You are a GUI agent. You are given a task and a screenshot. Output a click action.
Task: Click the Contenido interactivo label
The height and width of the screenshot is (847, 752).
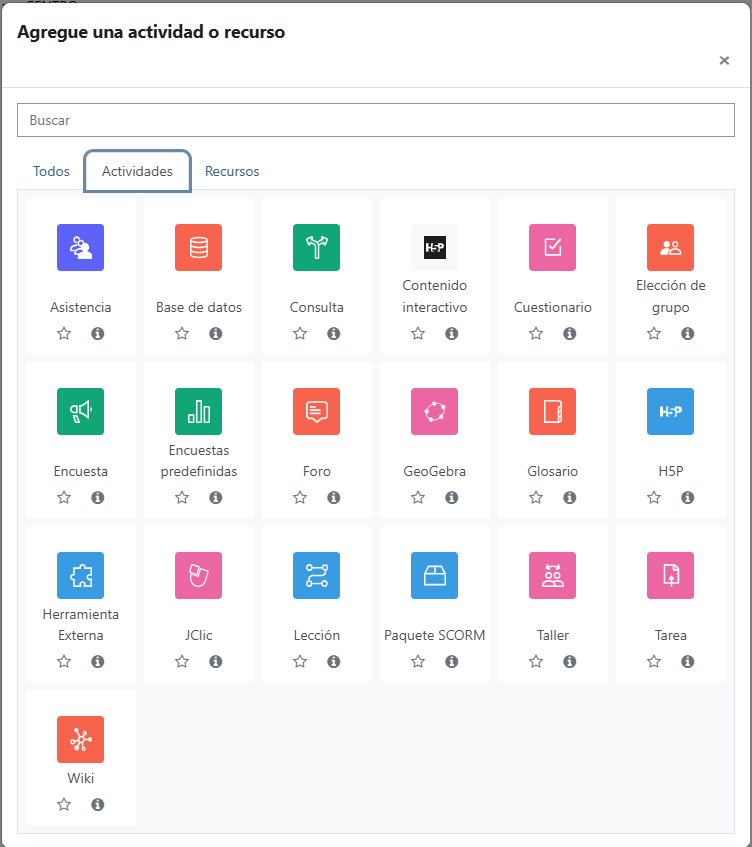pyautogui.click(x=434, y=296)
